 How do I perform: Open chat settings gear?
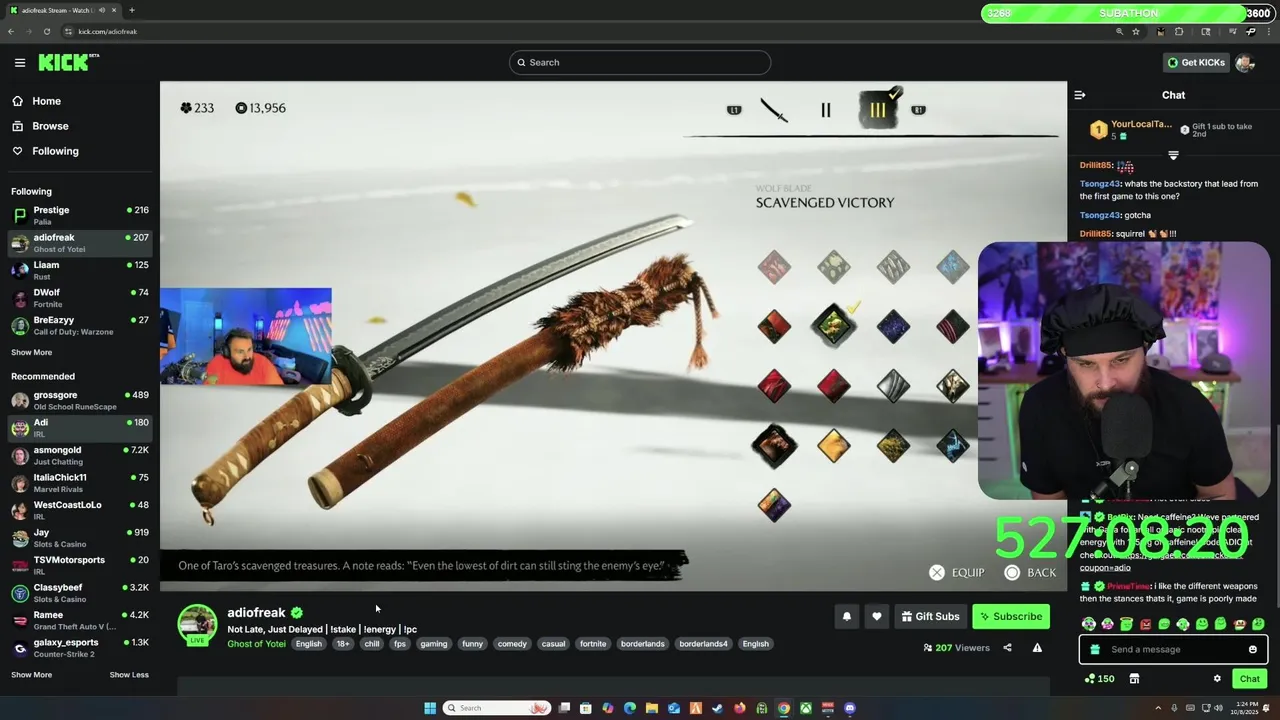point(1217,679)
